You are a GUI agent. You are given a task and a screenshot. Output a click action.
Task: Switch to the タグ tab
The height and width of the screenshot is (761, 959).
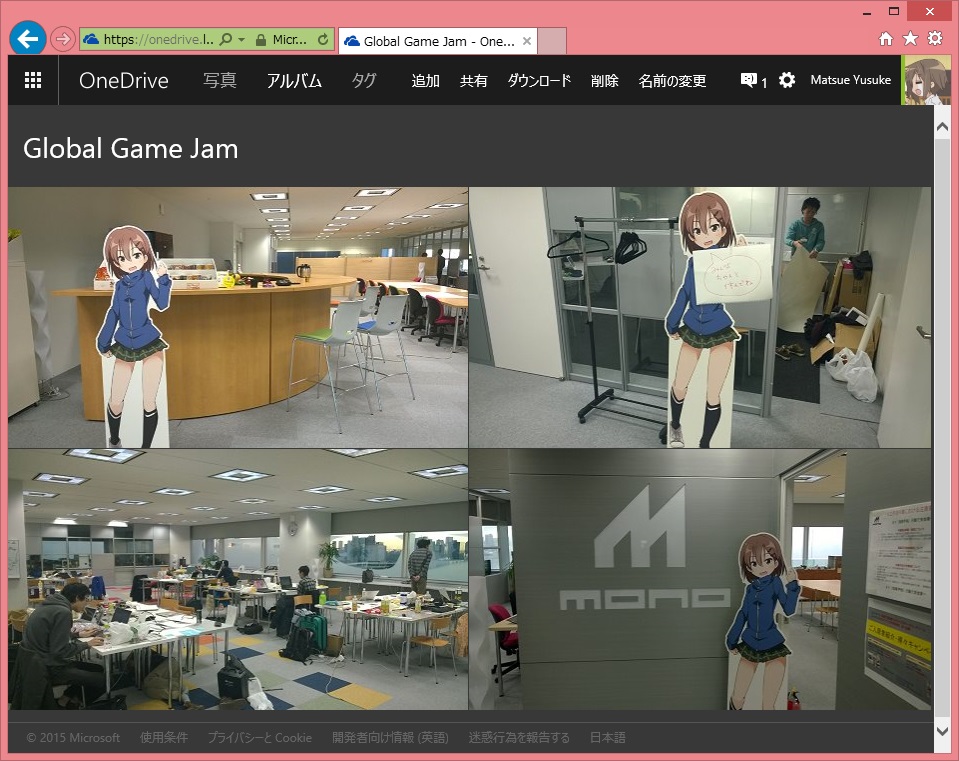[364, 81]
